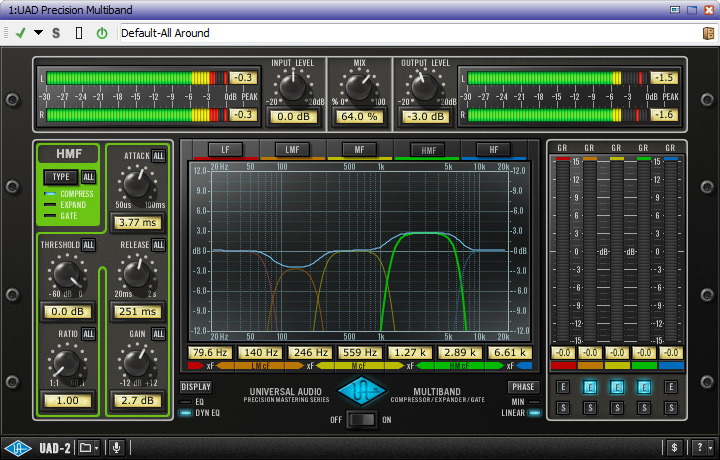Open the dropdown arrow next to the checkmark
Image resolution: width=720 pixels, height=460 pixels.
click(x=39, y=33)
